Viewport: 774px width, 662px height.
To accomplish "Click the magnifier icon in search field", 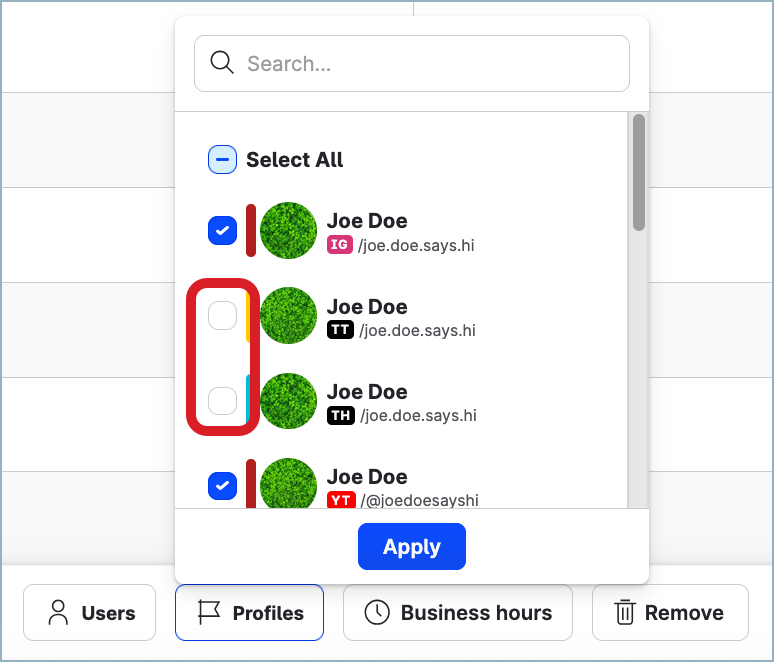I will [222, 63].
